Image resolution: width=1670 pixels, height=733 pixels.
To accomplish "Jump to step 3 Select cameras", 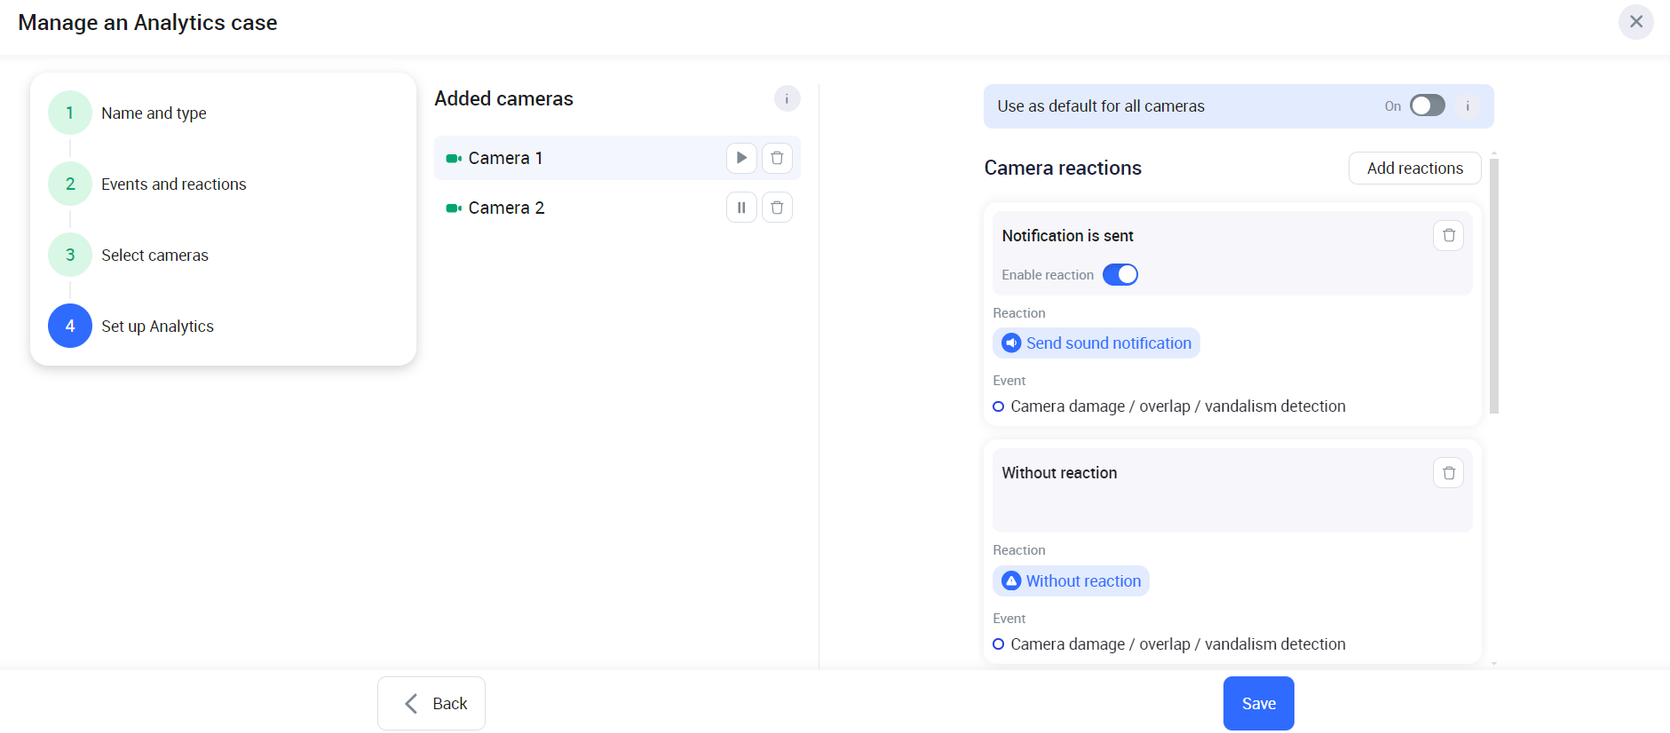I will click(70, 255).
